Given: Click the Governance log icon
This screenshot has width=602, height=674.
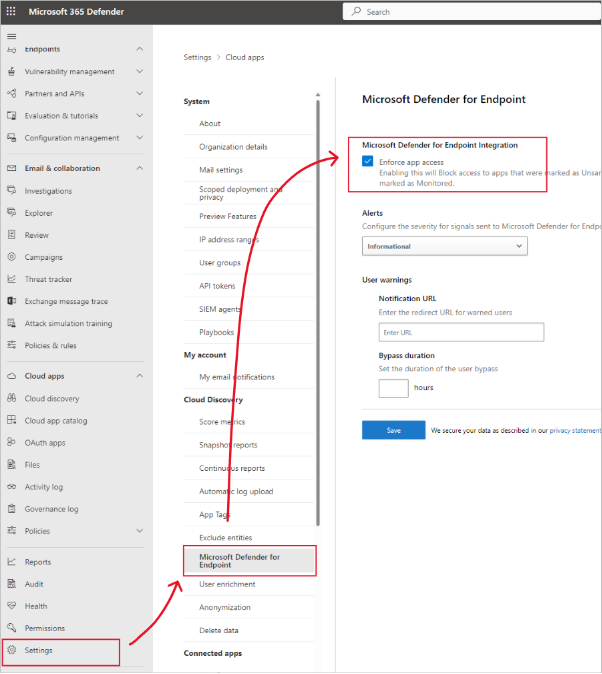Looking at the screenshot, I should pos(12,509).
